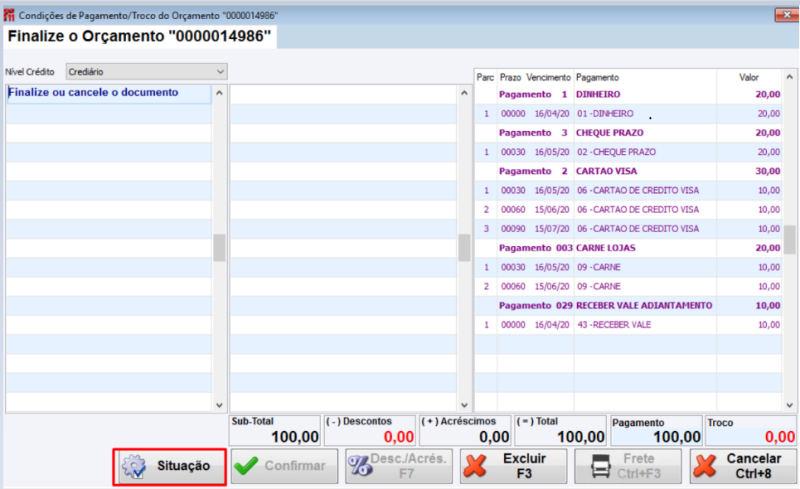Click the truck icon on Frete
Viewport: 800px width, 489px height.
601,466
